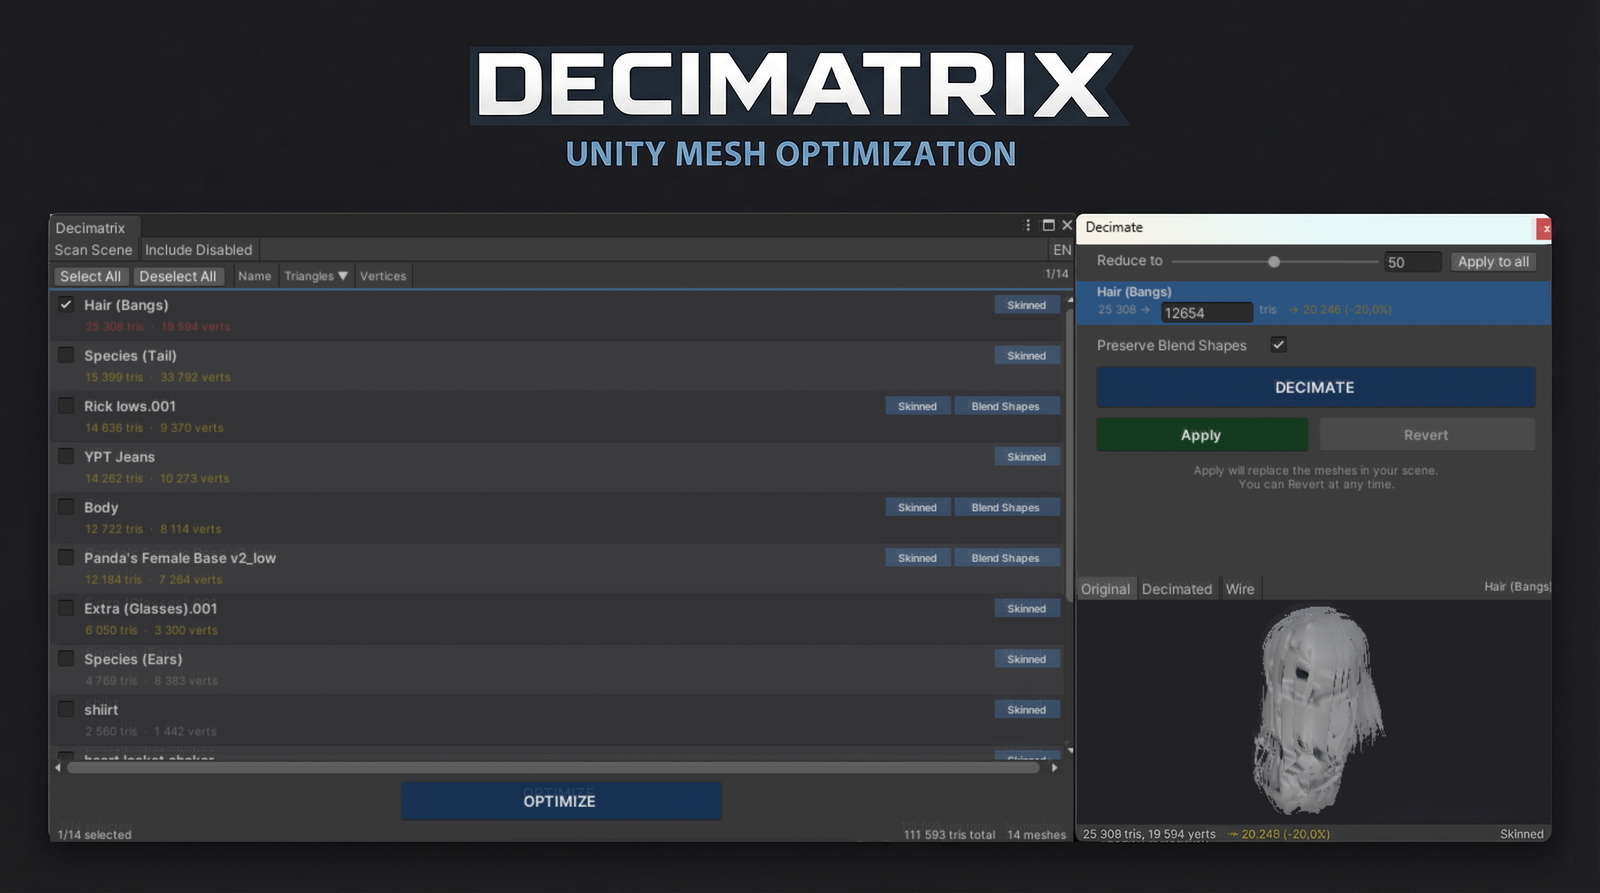
Task: Maximize the Decimatrix panel
Action: click(x=1048, y=226)
